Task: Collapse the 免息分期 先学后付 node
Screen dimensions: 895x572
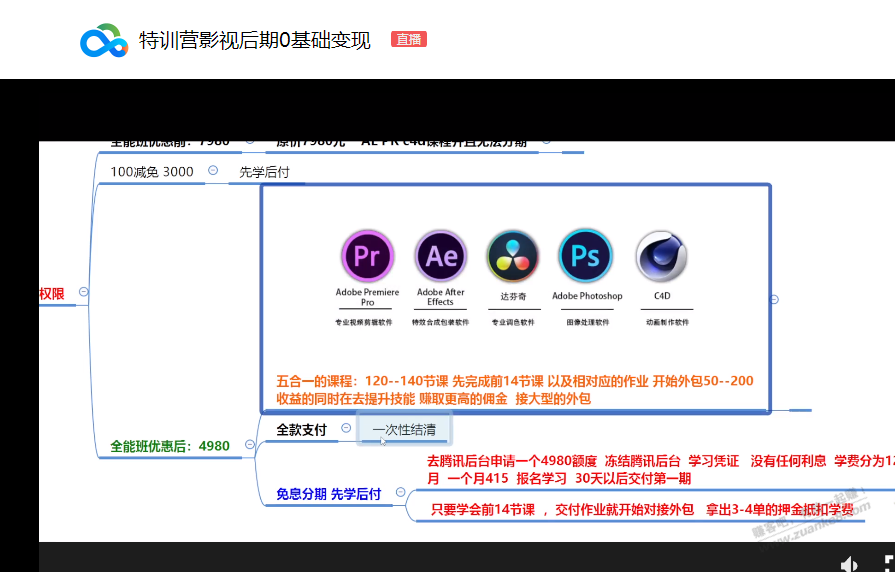Action: [401, 492]
